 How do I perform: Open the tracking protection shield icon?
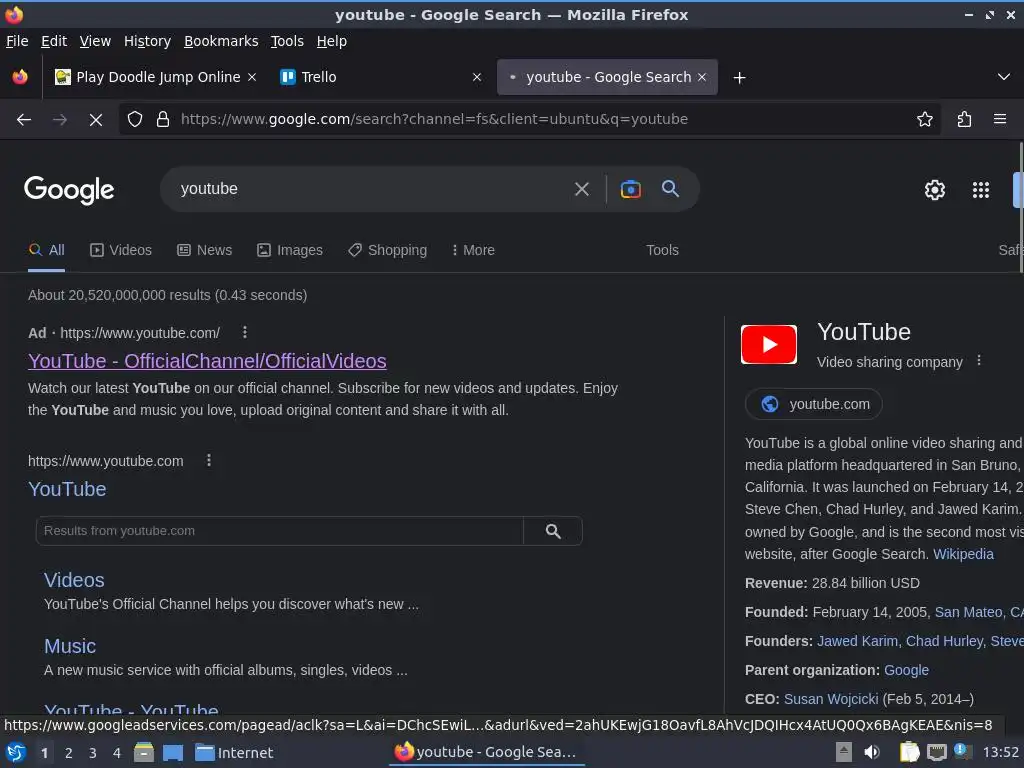(x=135, y=120)
